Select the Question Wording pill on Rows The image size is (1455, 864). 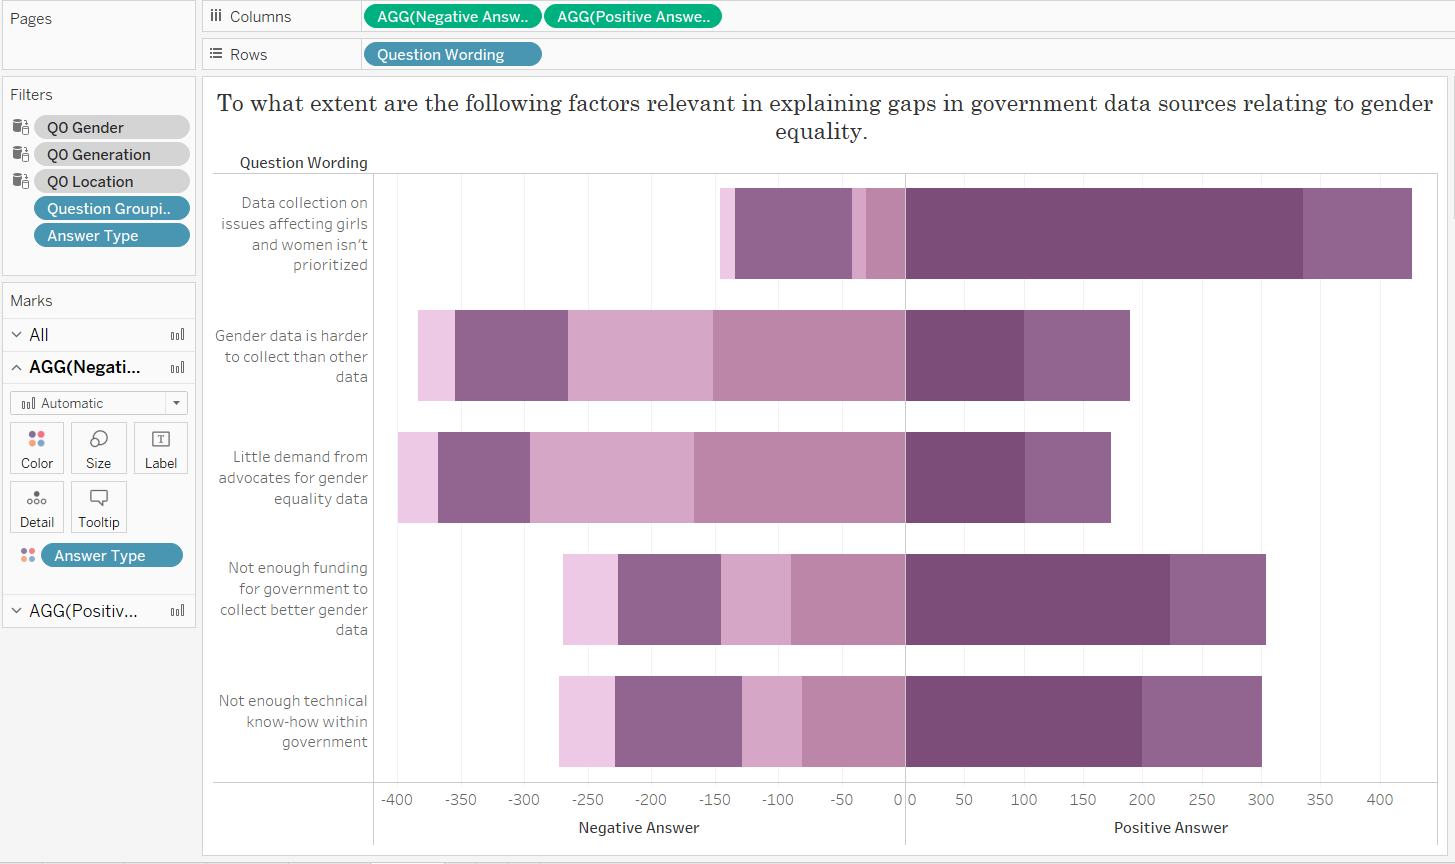(452, 53)
